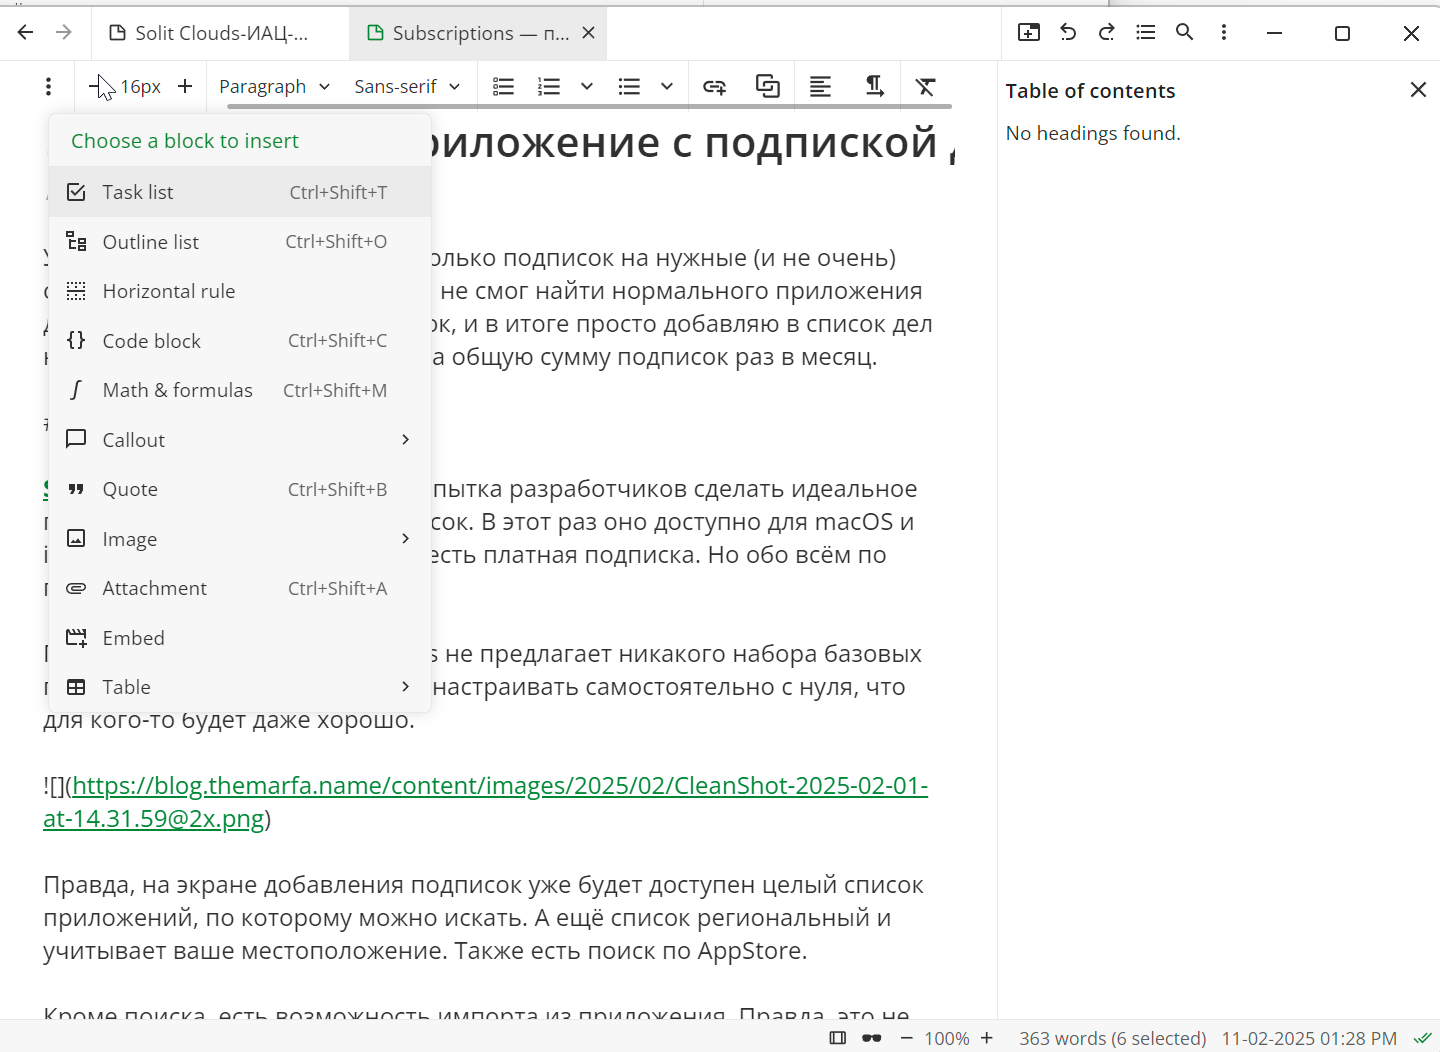Click the Outline list icon

coord(76,242)
